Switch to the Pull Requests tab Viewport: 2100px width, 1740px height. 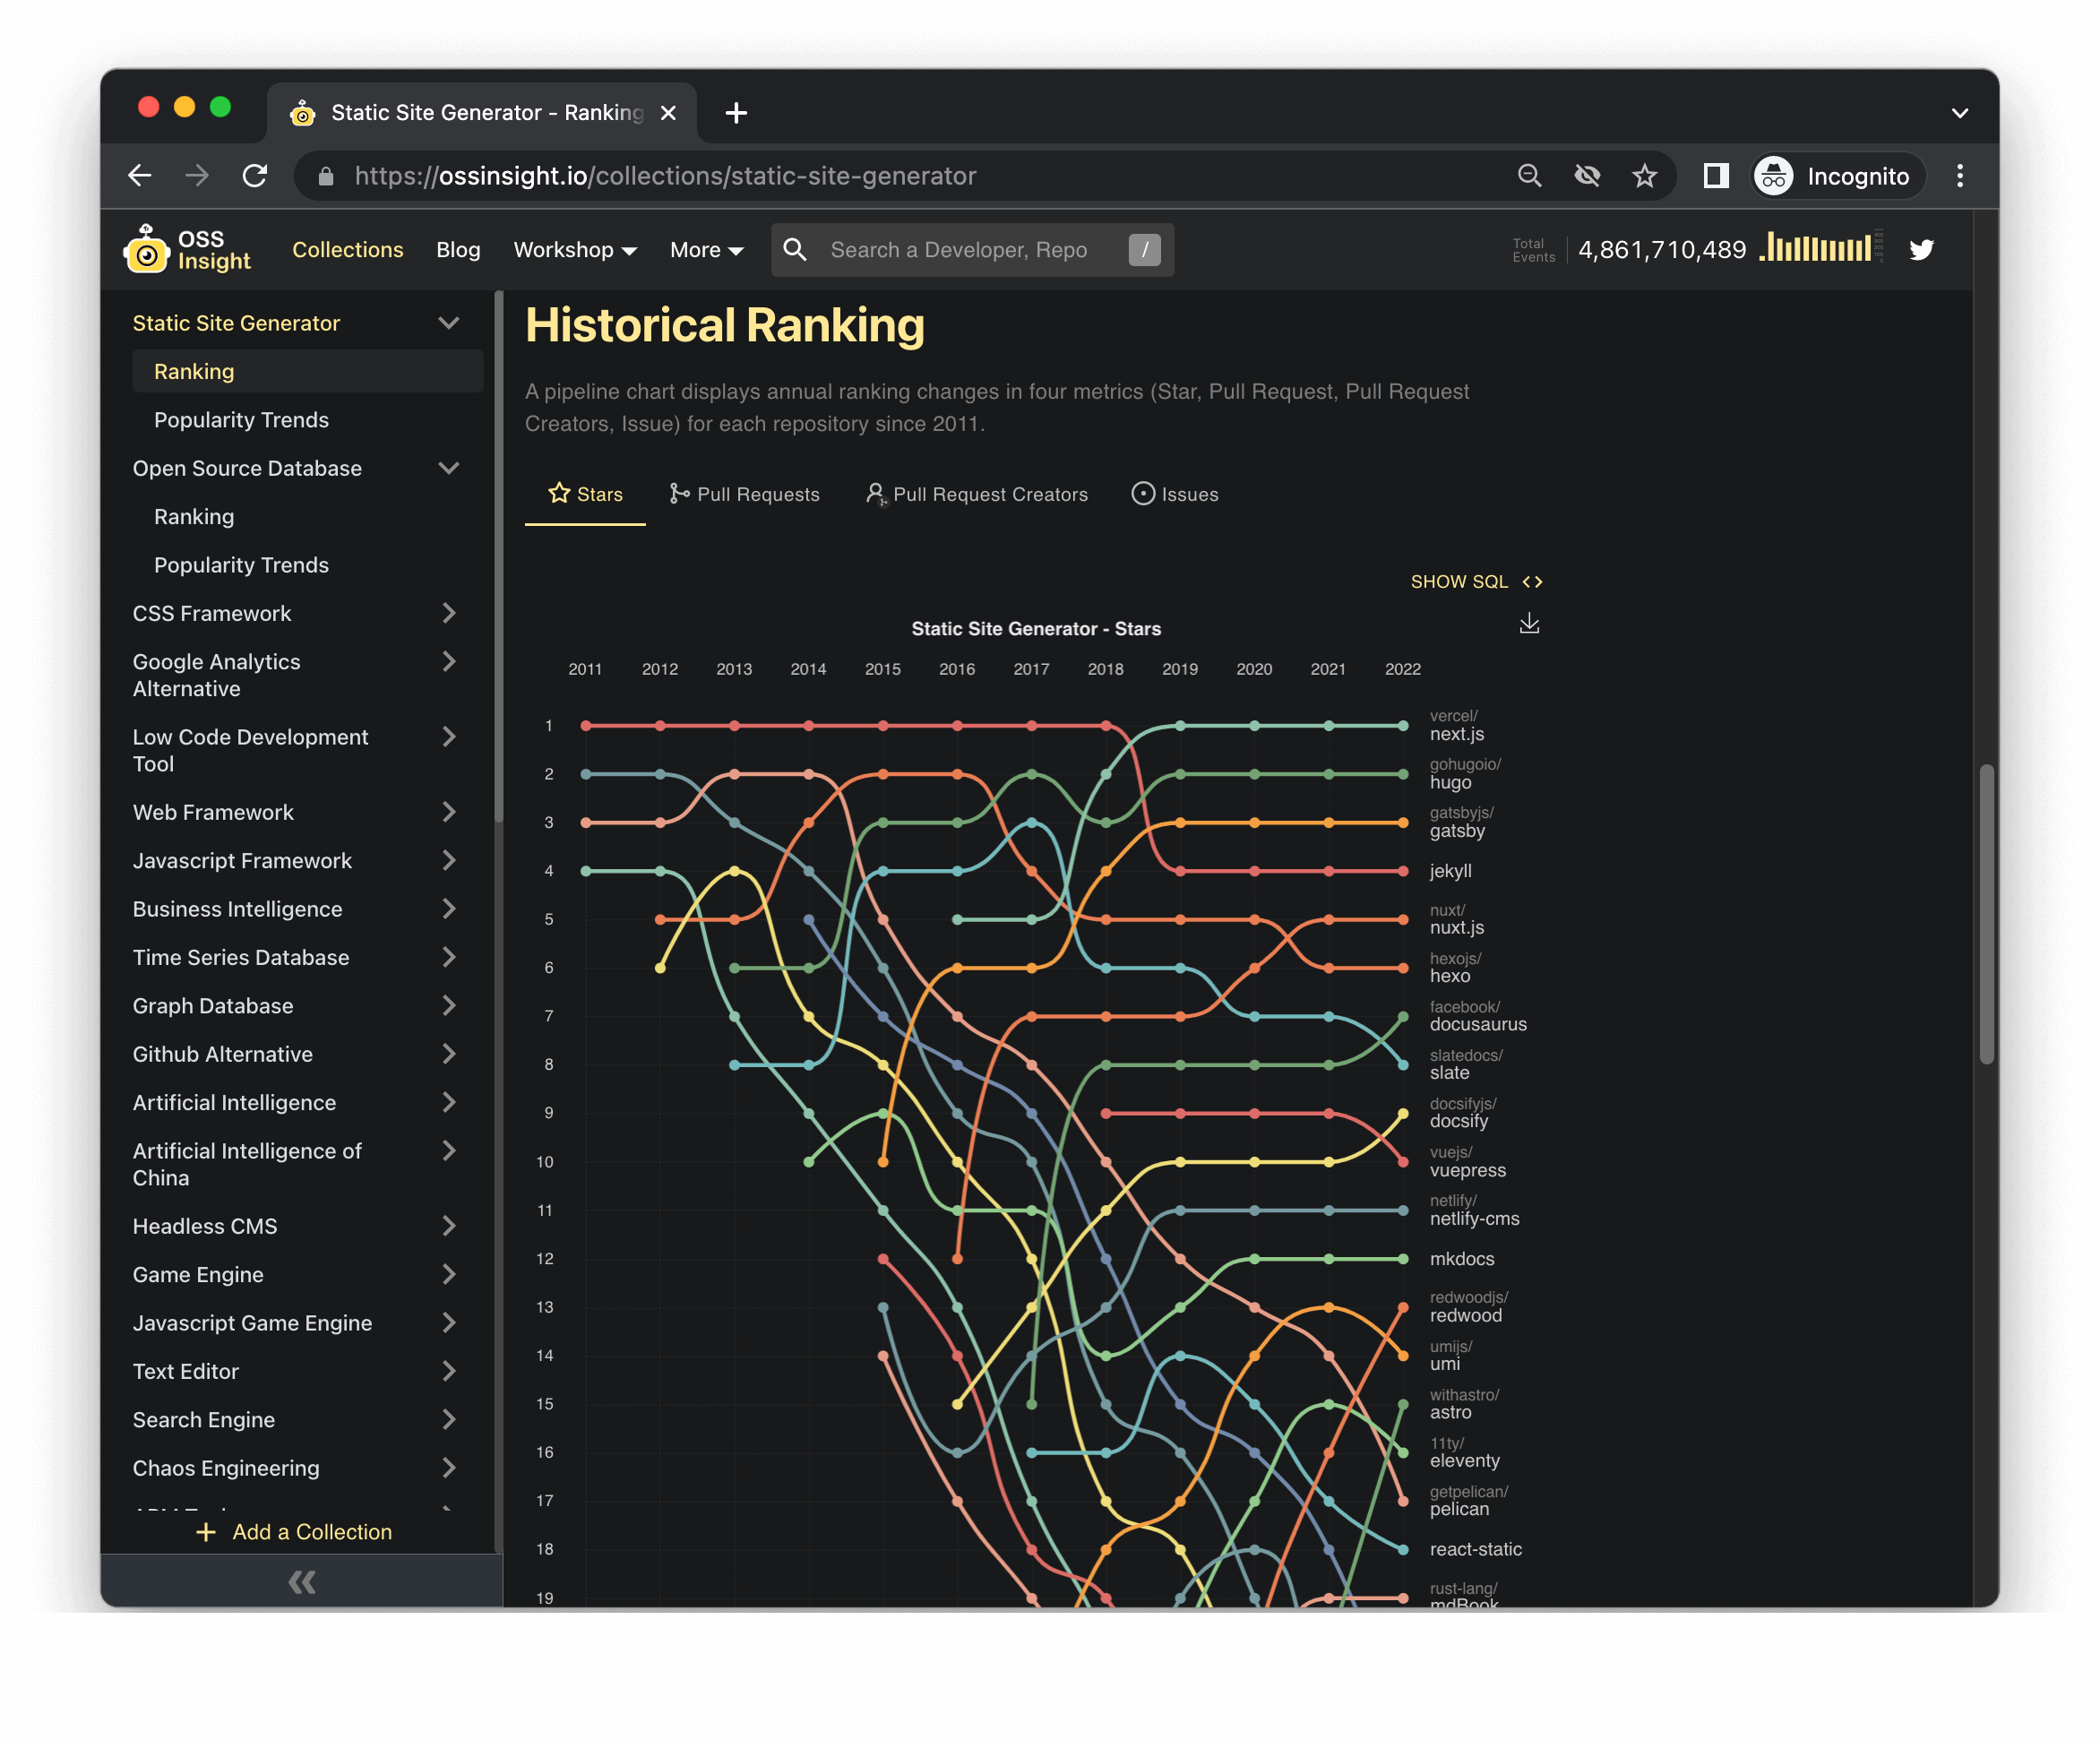(x=744, y=494)
